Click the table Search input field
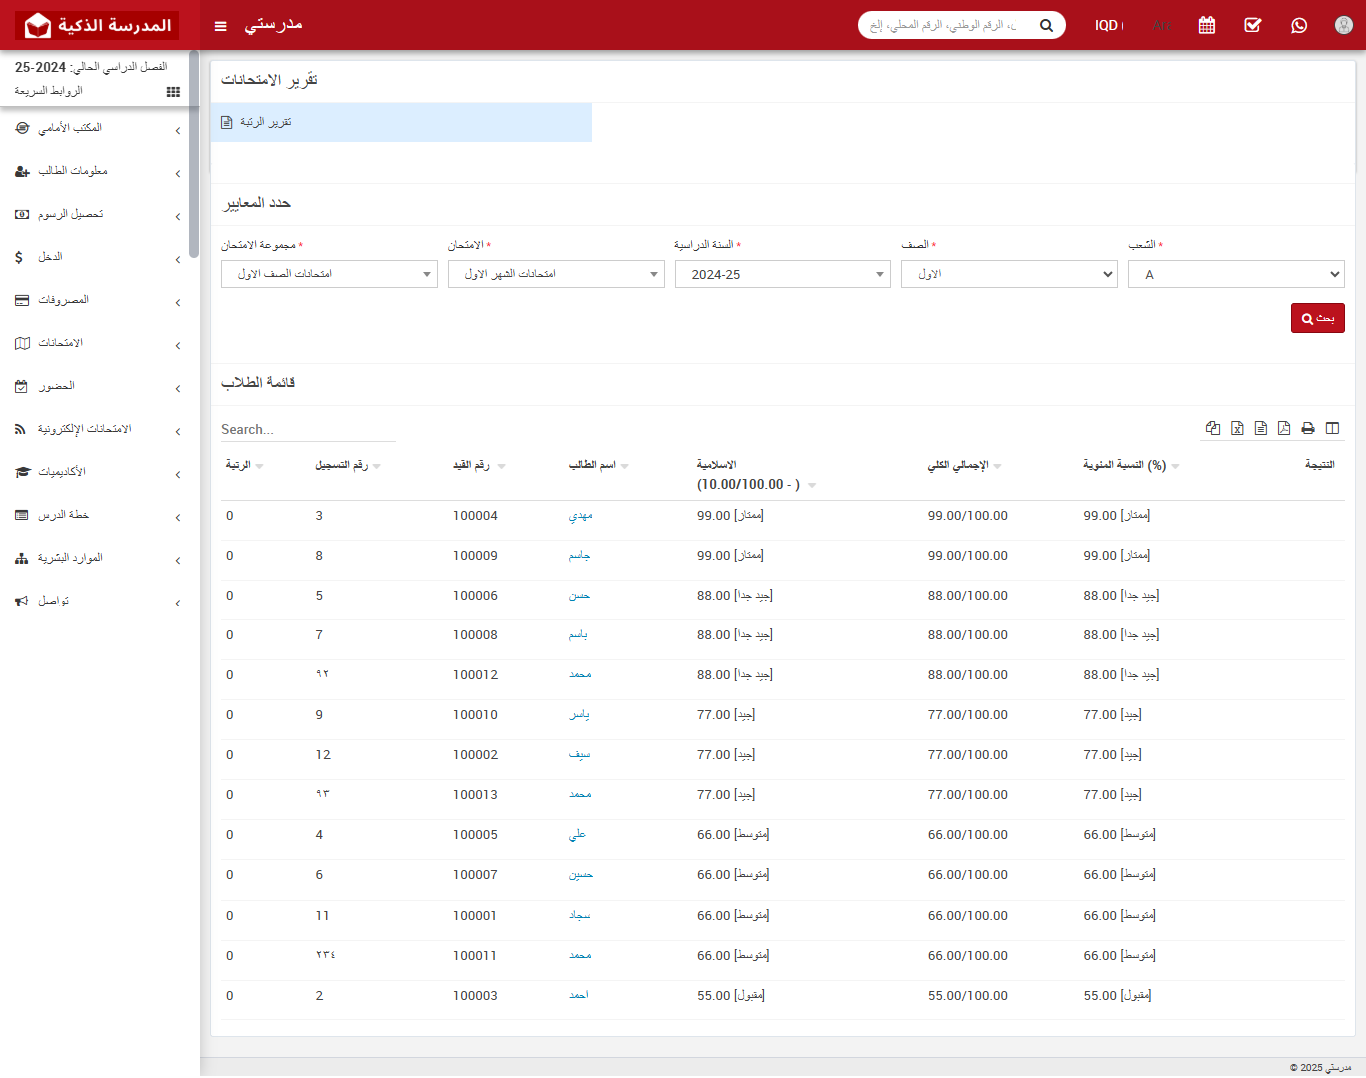The height and width of the screenshot is (1078, 1366). tap(308, 429)
